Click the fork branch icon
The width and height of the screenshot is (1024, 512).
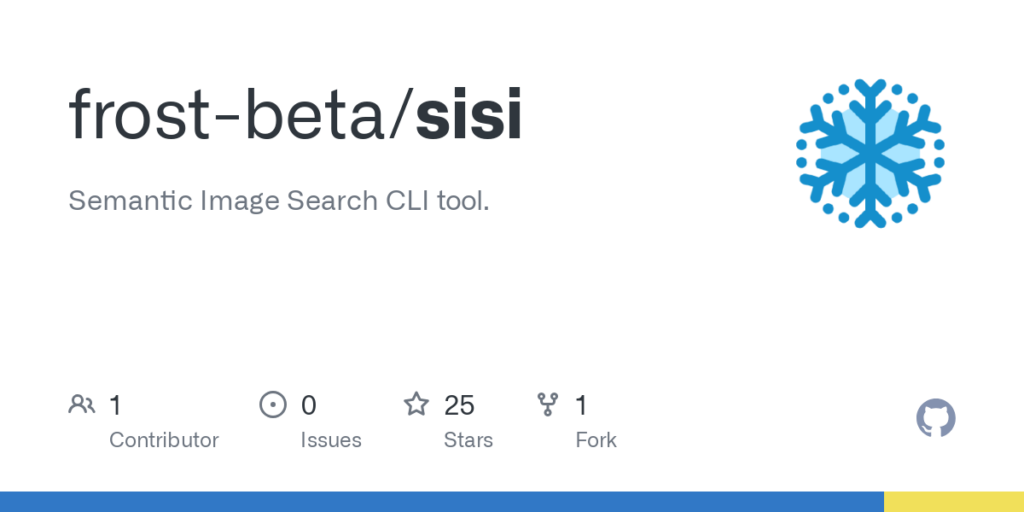point(548,405)
